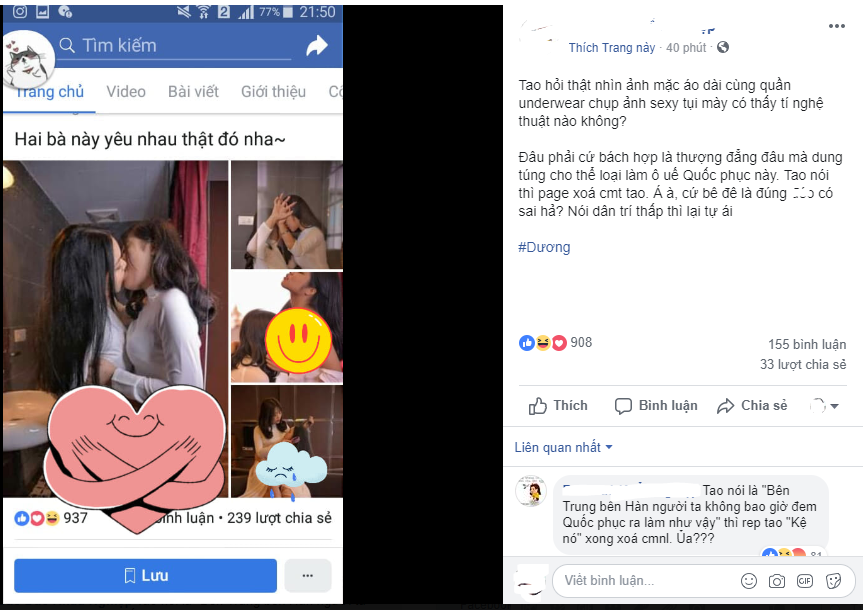Open the large kissing photo thumbnail
863x610 pixels.
tap(115, 329)
